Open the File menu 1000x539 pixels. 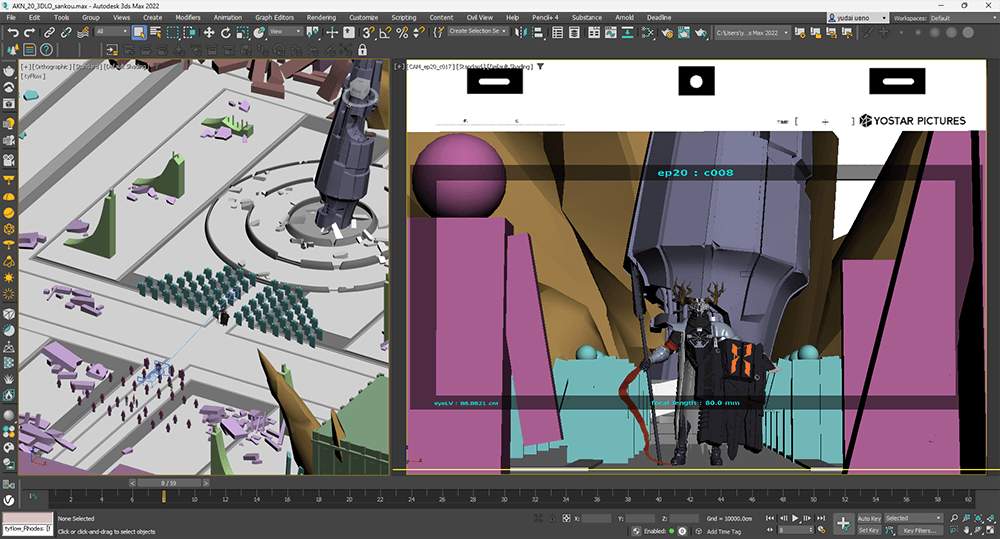tap(11, 18)
